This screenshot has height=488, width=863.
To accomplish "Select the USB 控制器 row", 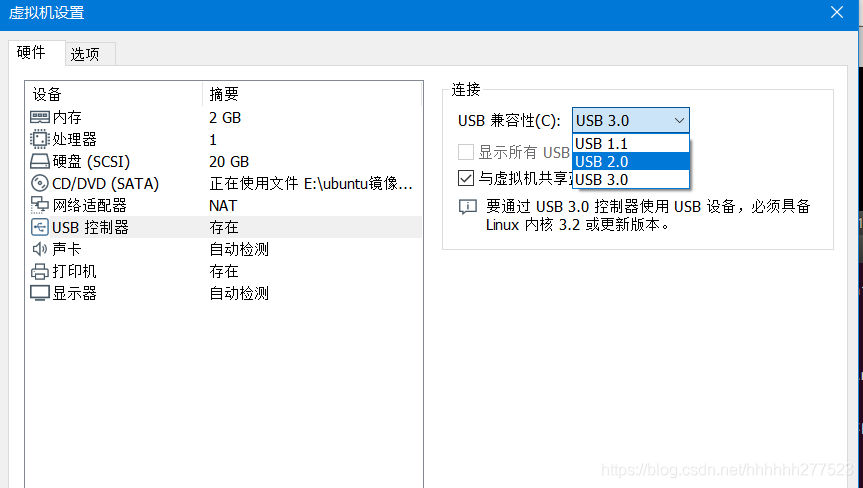I will tap(224, 227).
